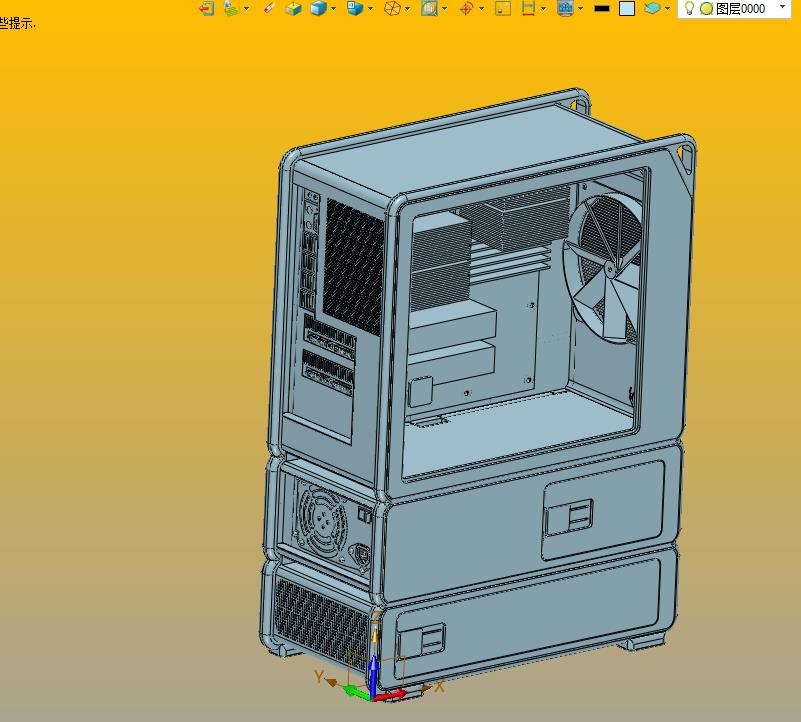The image size is (801, 722).
Task: Open the measure dimension dropdown arrow
Action: tap(544, 9)
